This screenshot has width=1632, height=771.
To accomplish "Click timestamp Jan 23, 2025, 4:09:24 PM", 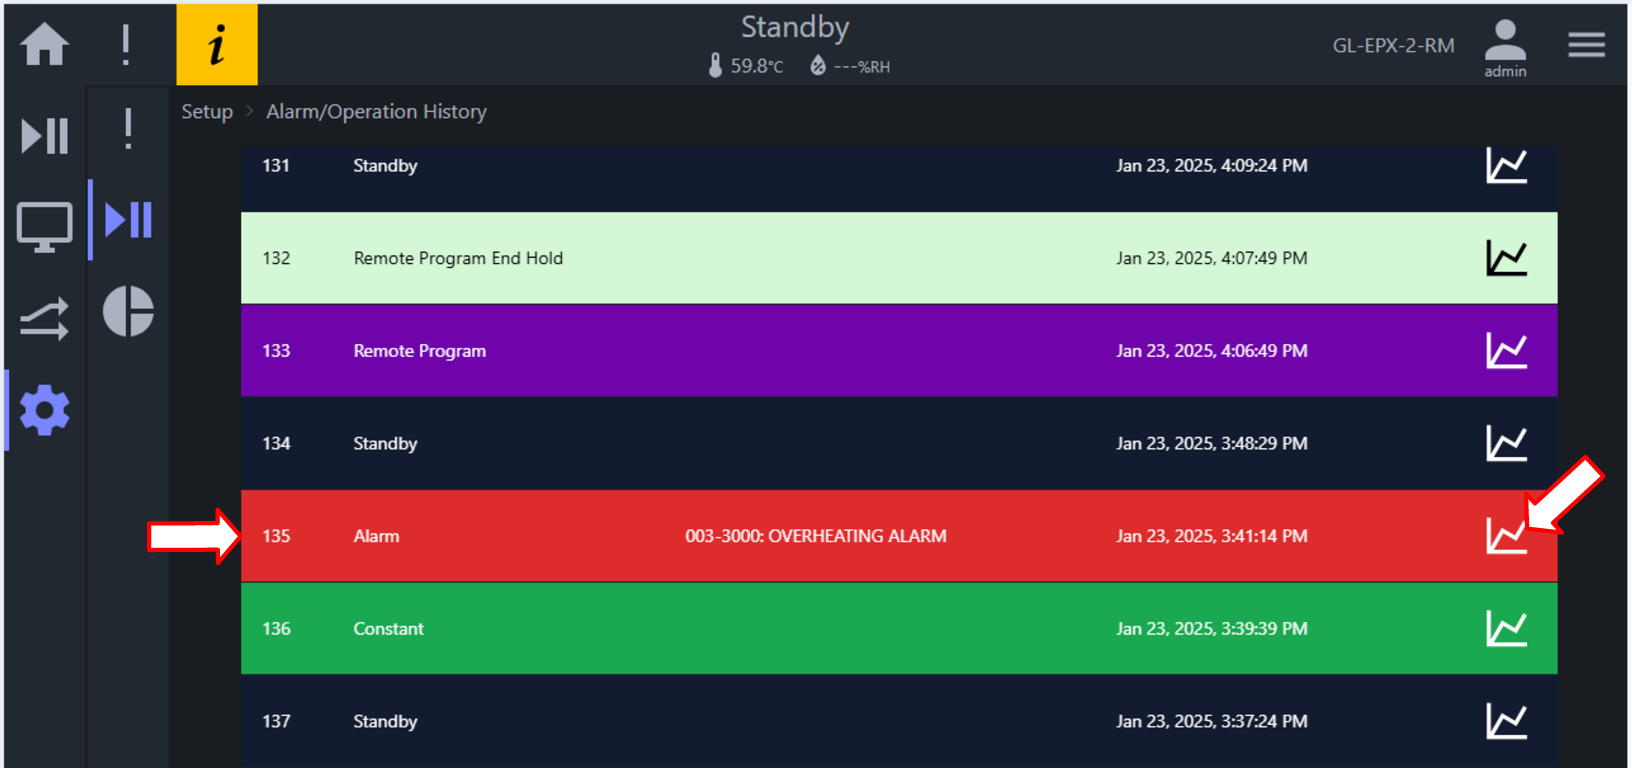I will click(1212, 166).
